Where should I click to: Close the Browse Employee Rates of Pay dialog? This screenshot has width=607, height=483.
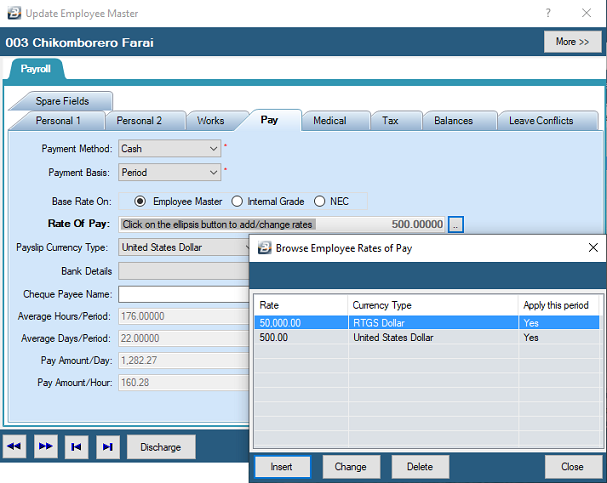[593, 248]
